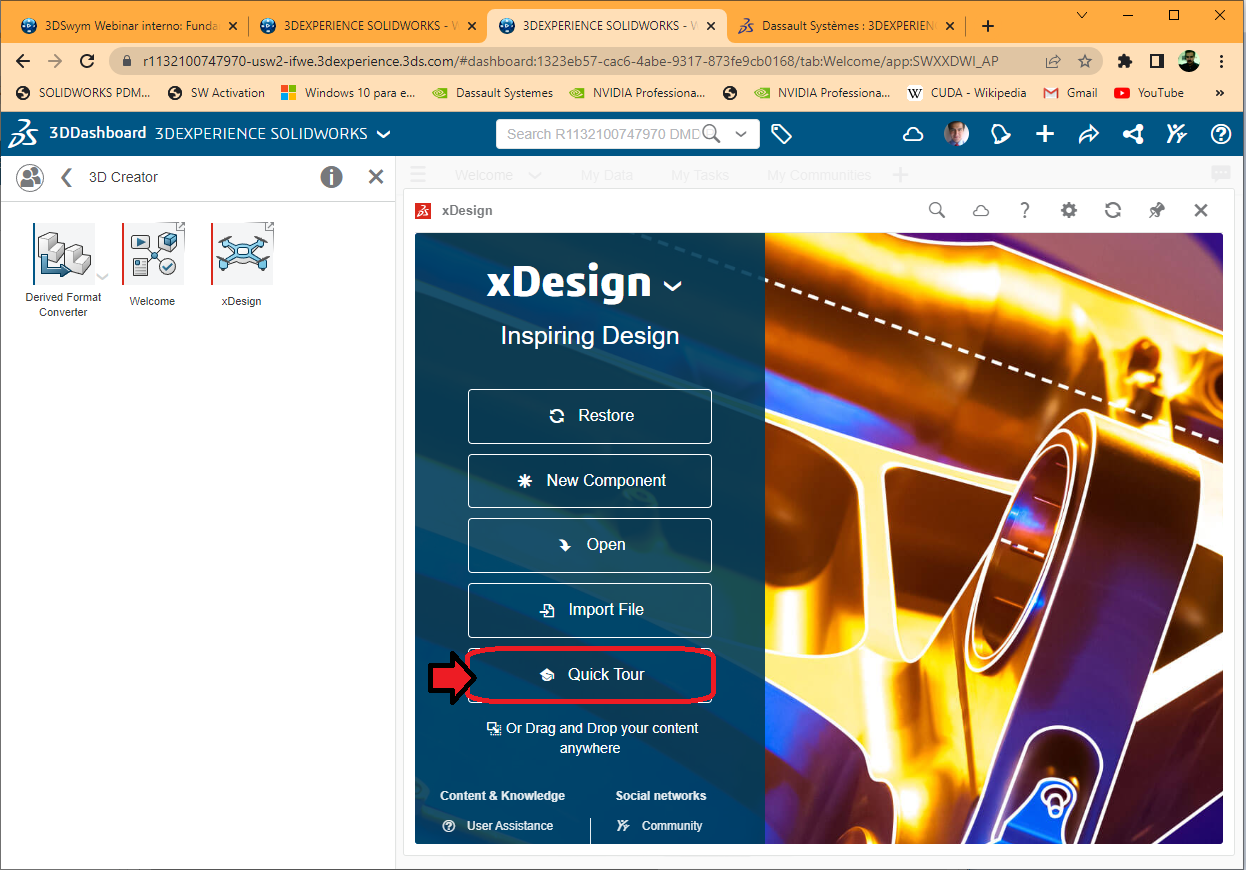Open the Welcome tab dropdown chevron
Viewport: 1246px width, 870px height.
tap(535, 175)
